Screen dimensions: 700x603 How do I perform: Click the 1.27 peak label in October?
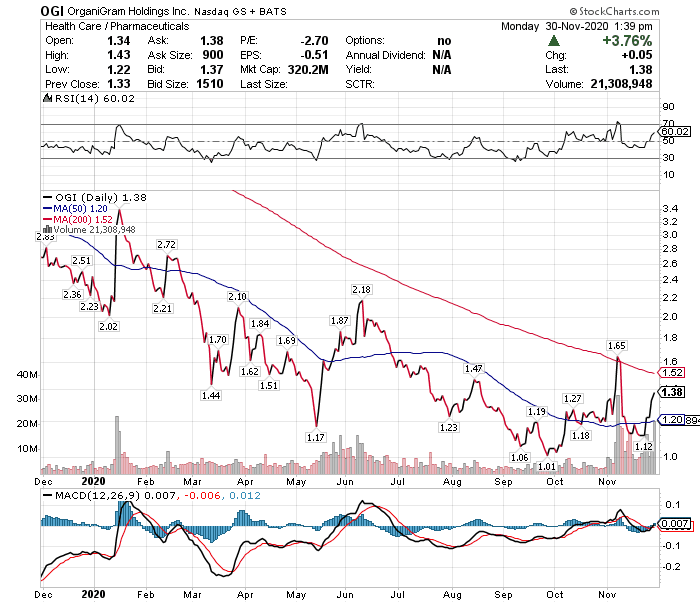pyautogui.click(x=572, y=399)
